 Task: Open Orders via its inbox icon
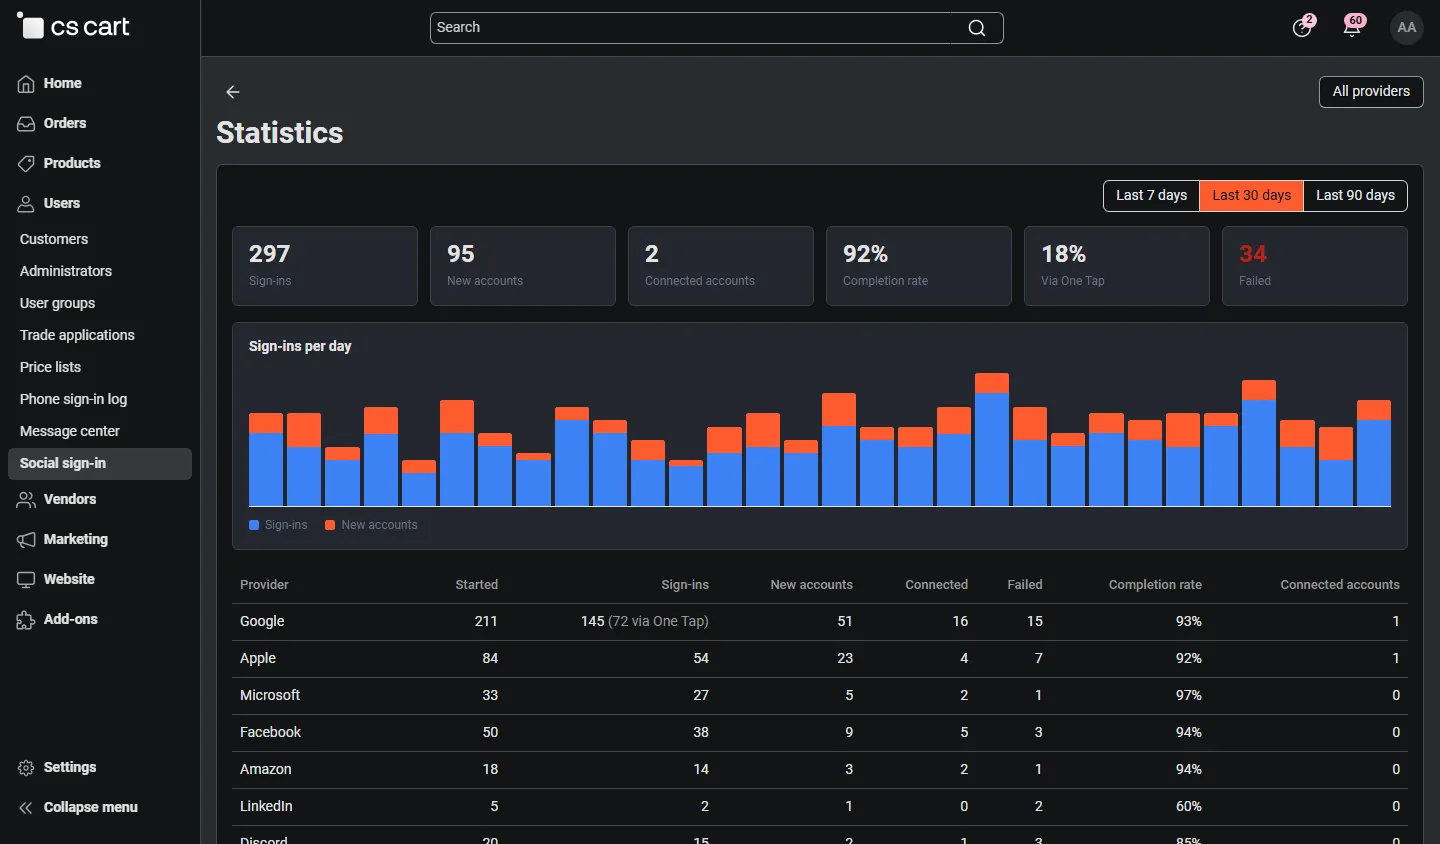tap(26, 124)
